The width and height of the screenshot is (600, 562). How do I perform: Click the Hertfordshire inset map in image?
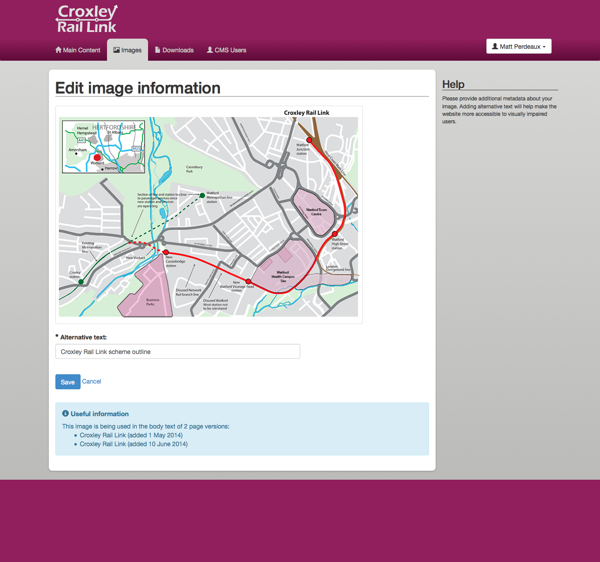102,147
